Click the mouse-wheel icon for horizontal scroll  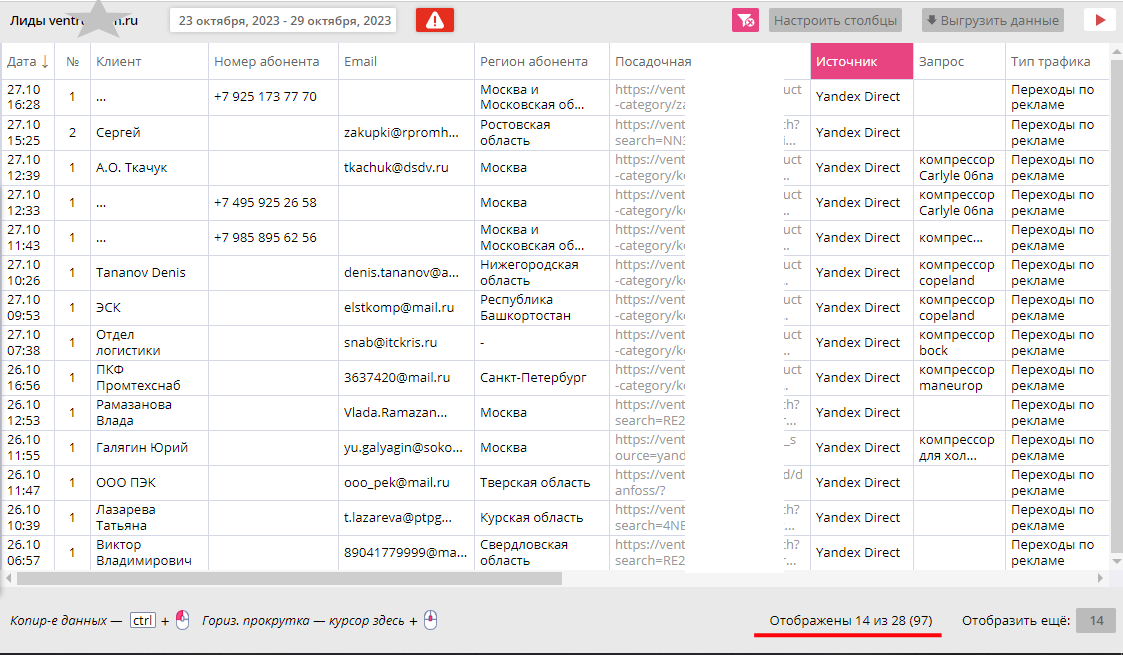pos(430,620)
